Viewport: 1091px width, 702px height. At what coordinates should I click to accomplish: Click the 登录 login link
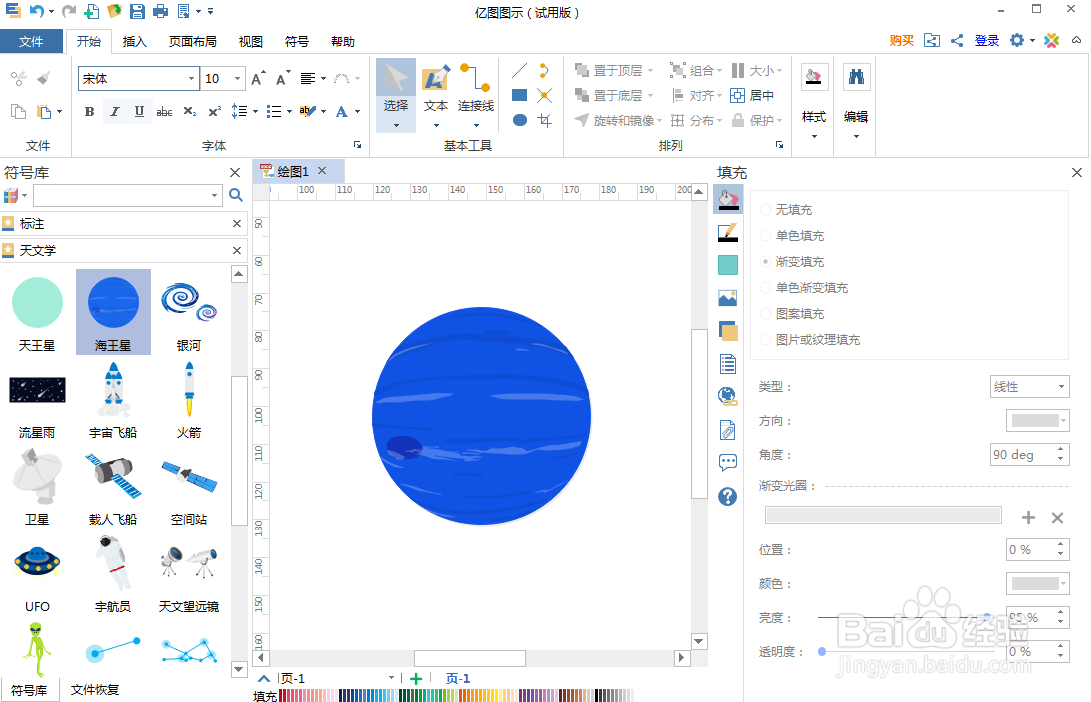coord(987,40)
